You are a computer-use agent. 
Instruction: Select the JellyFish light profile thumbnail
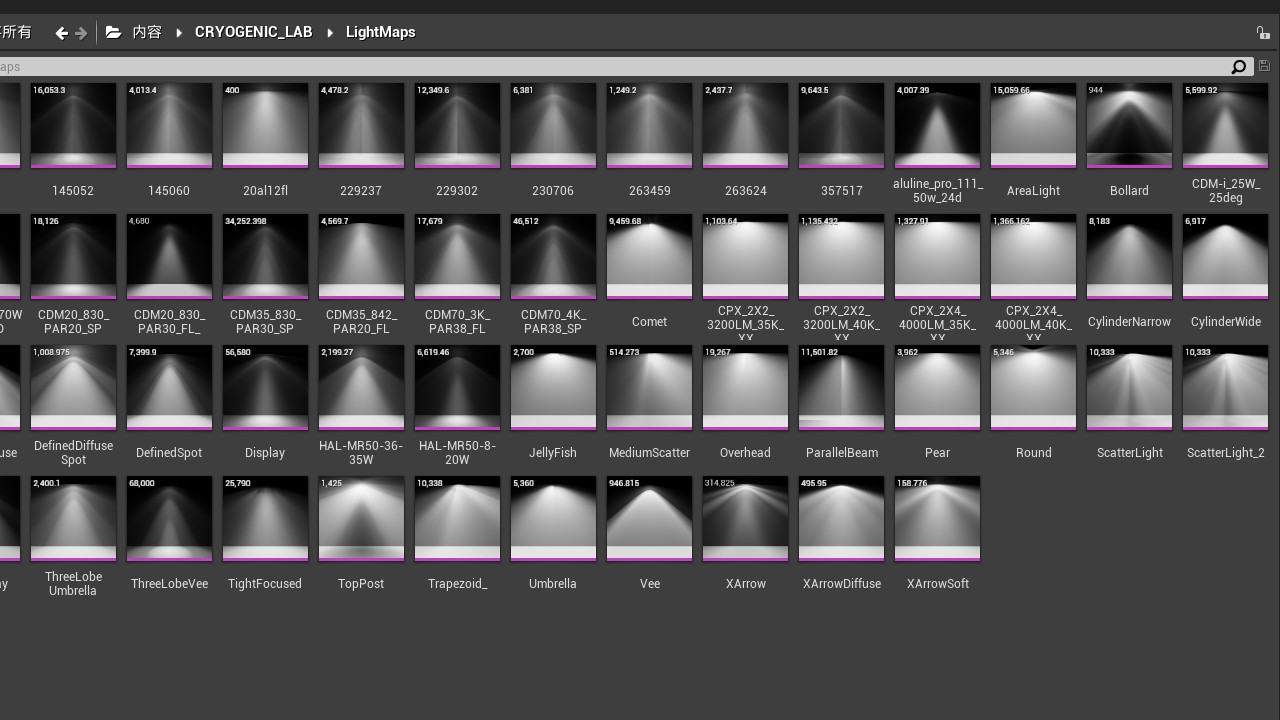[553, 388]
